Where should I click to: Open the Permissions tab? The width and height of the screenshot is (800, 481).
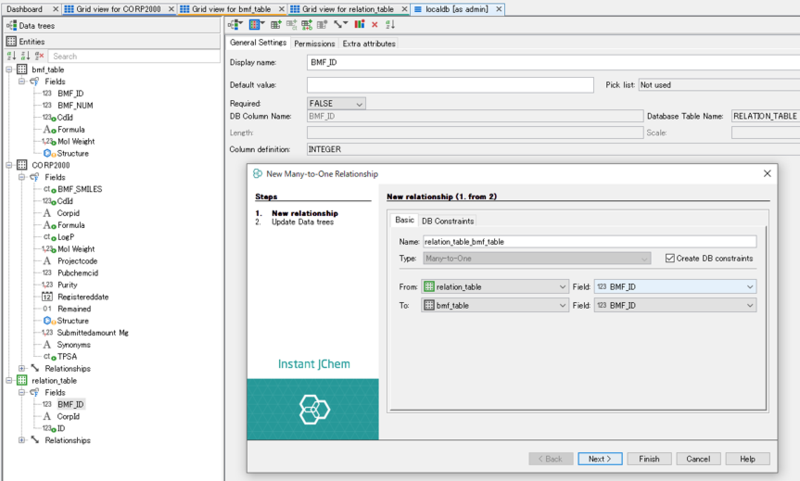click(314, 44)
